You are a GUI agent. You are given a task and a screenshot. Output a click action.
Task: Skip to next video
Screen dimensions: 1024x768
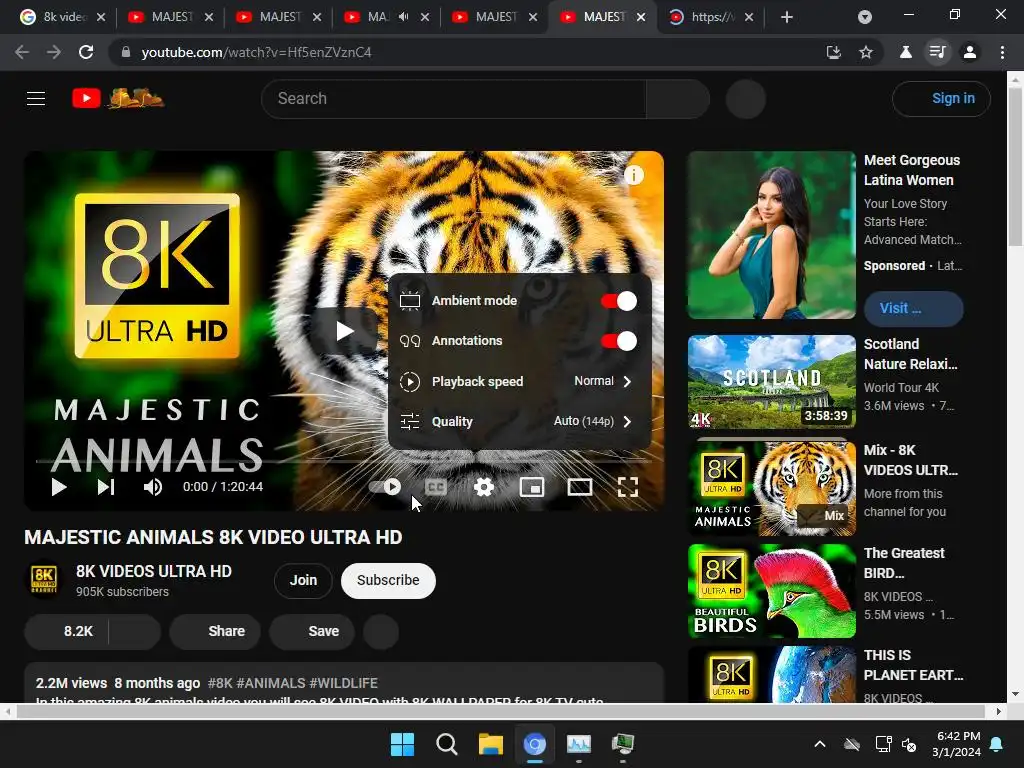tap(106, 487)
